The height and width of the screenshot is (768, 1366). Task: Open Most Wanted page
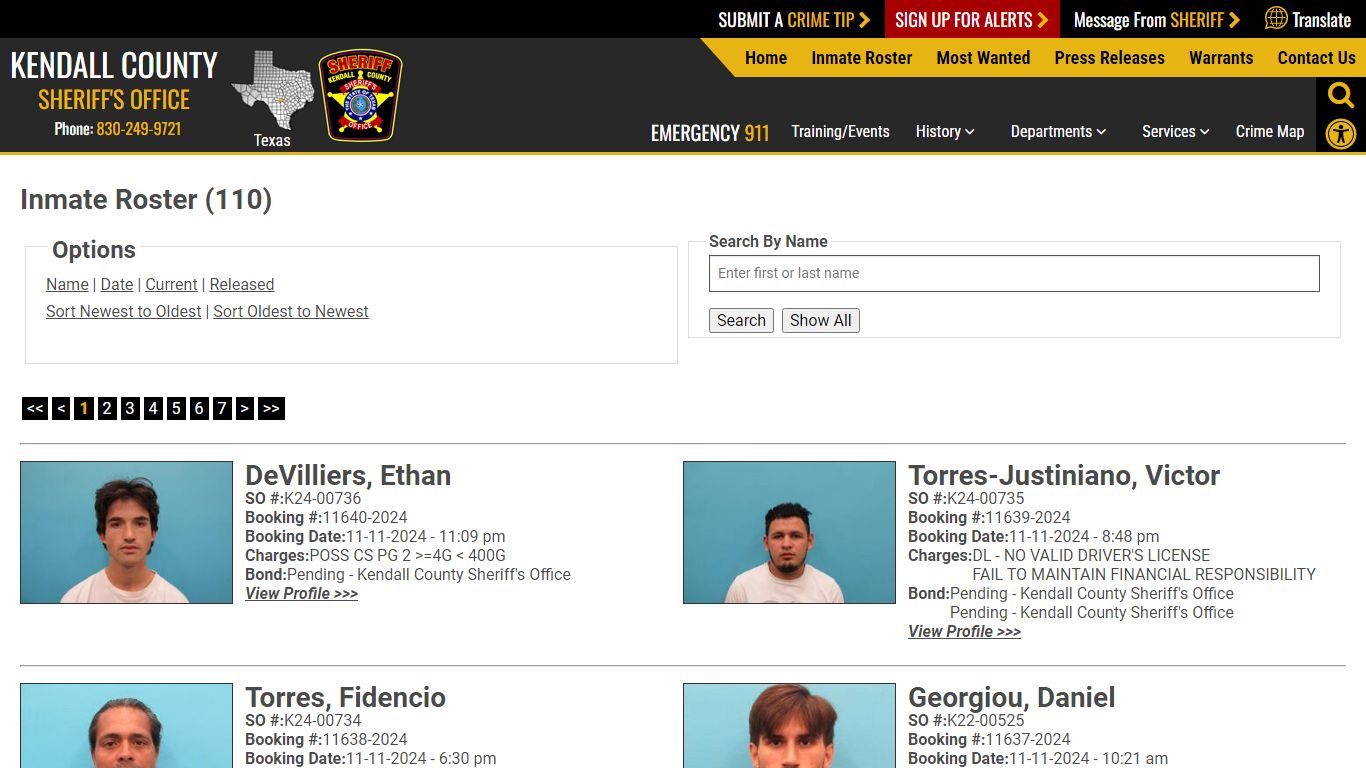click(x=983, y=58)
